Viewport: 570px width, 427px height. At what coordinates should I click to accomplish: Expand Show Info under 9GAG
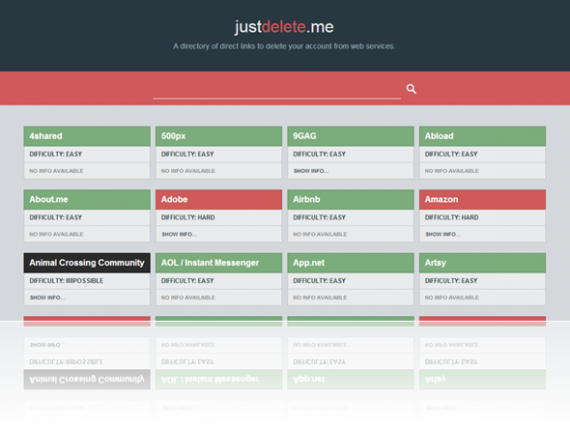coord(311,171)
